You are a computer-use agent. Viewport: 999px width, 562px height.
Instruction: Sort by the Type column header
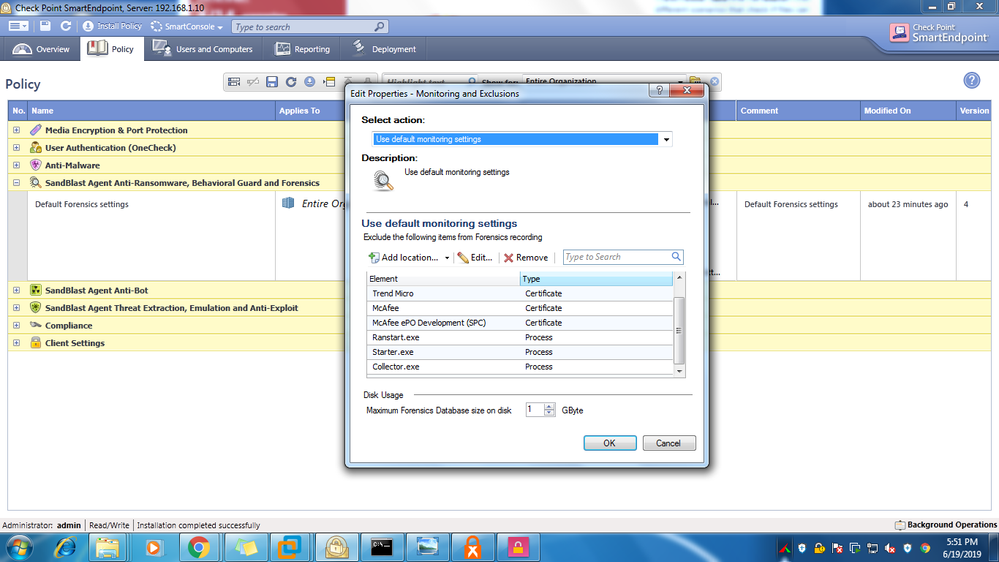click(596, 278)
